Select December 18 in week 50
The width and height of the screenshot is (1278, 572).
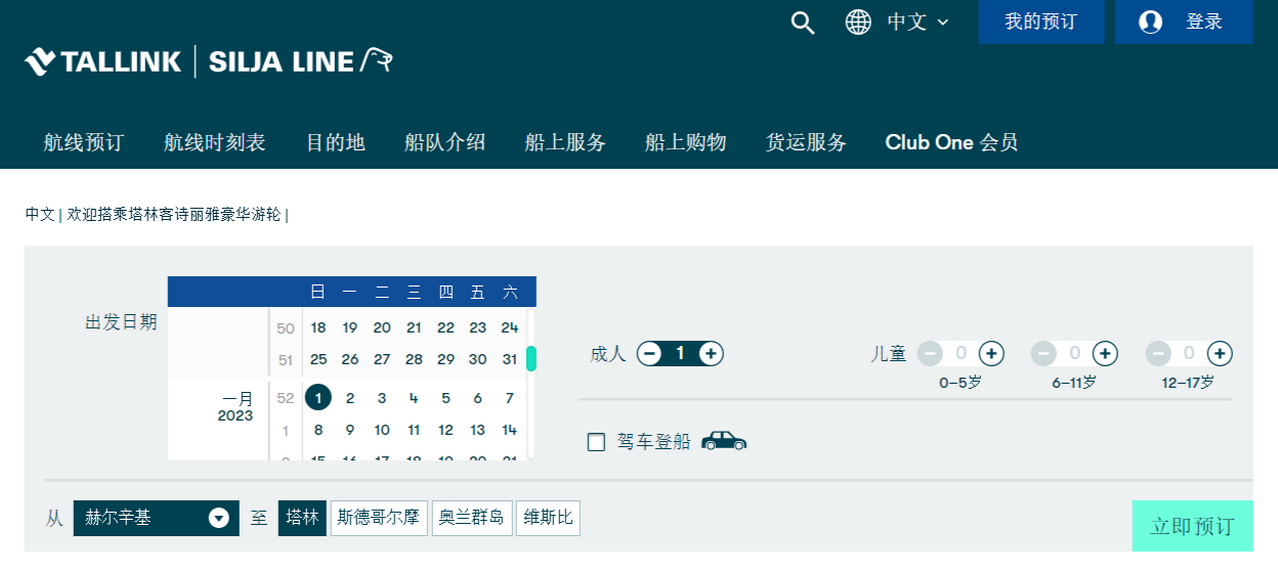(318, 327)
